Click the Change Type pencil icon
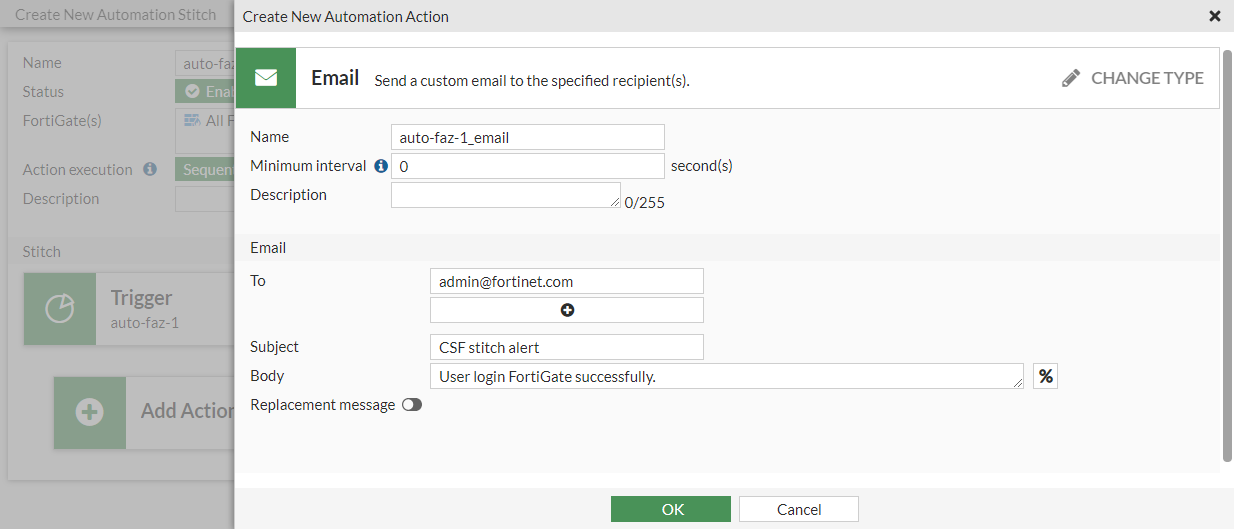The width and height of the screenshot is (1234, 529). [1071, 78]
